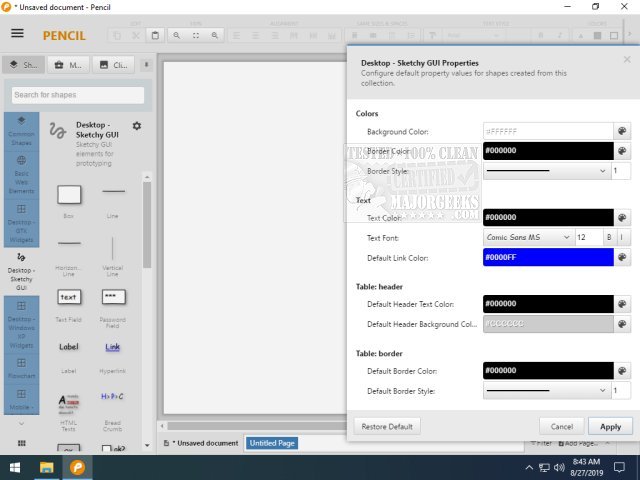The height and width of the screenshot is (480, 640).
Task: Click the Search for shapes field
Action: (x=78, y=95)
